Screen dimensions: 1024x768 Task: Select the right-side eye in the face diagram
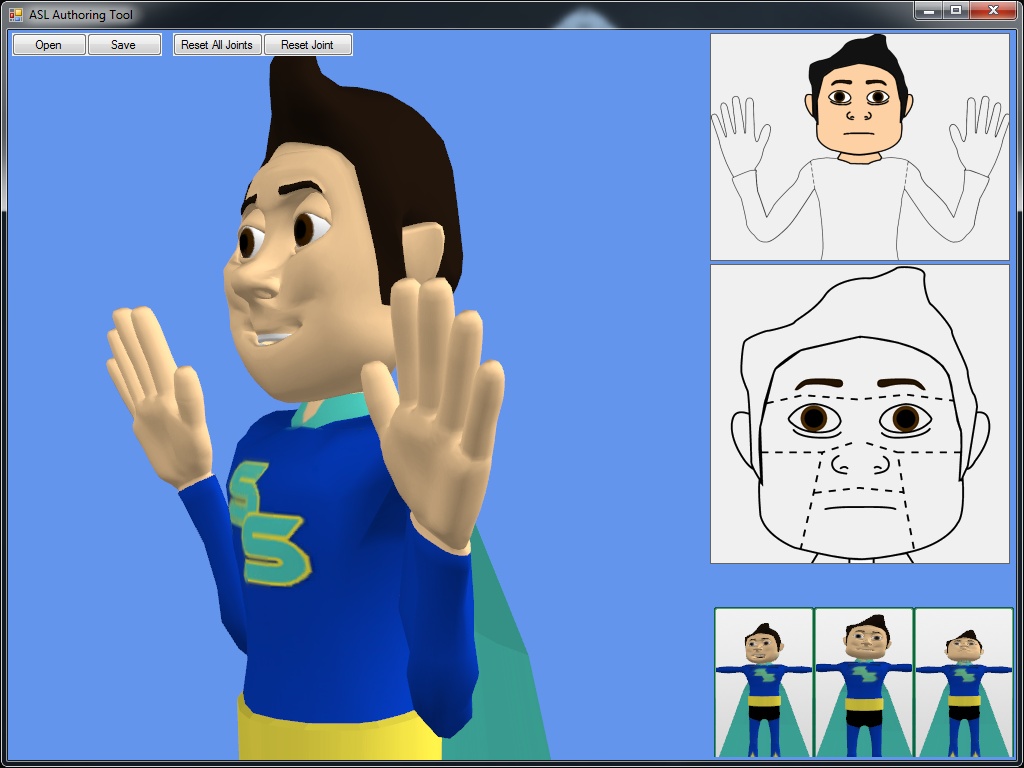[x=905, y=418]
